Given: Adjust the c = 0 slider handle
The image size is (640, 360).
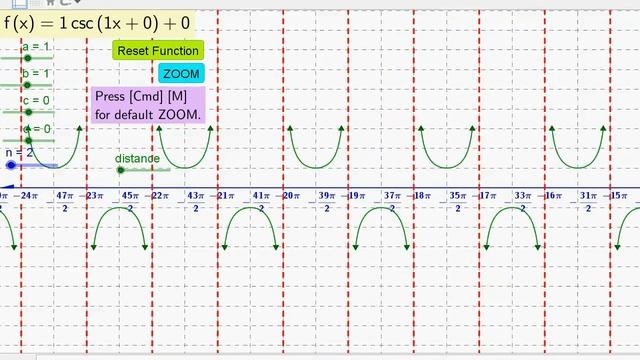Looking at the screenshot, I should pos(29,112).
